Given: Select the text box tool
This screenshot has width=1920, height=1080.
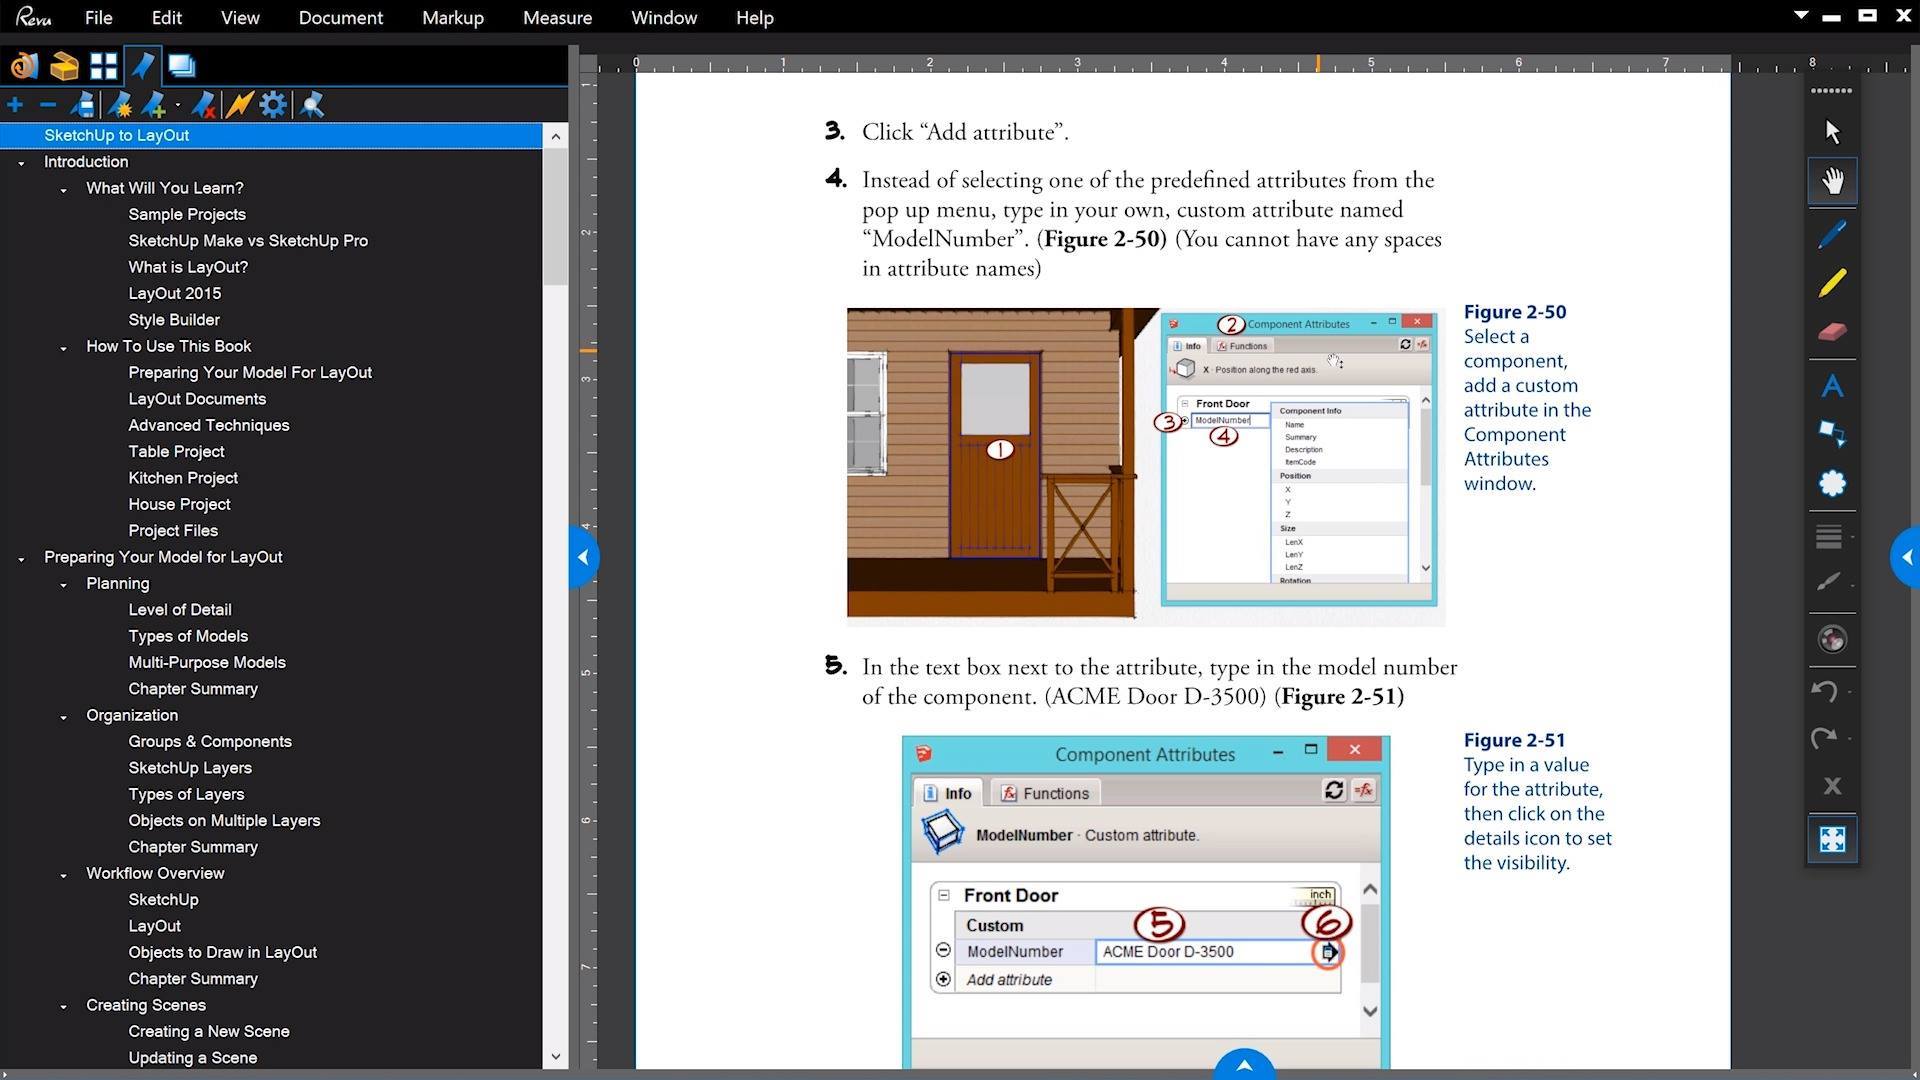Looking at the screenshot, I should 1832,386.
